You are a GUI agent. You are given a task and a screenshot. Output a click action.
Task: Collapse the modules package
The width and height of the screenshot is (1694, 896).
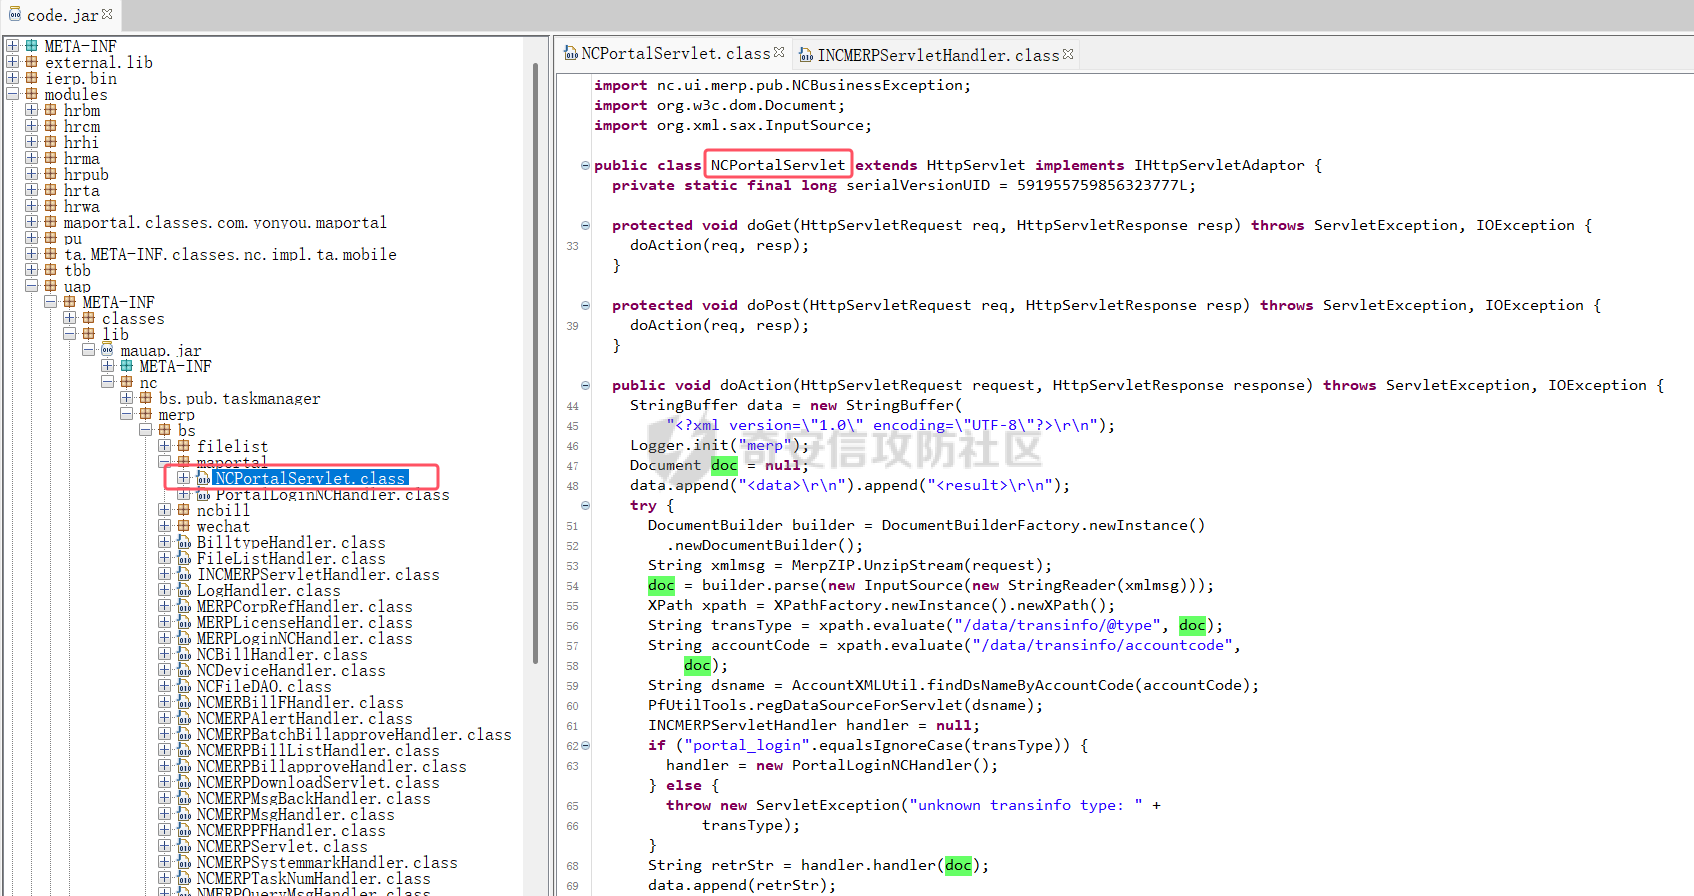point(12,94)
